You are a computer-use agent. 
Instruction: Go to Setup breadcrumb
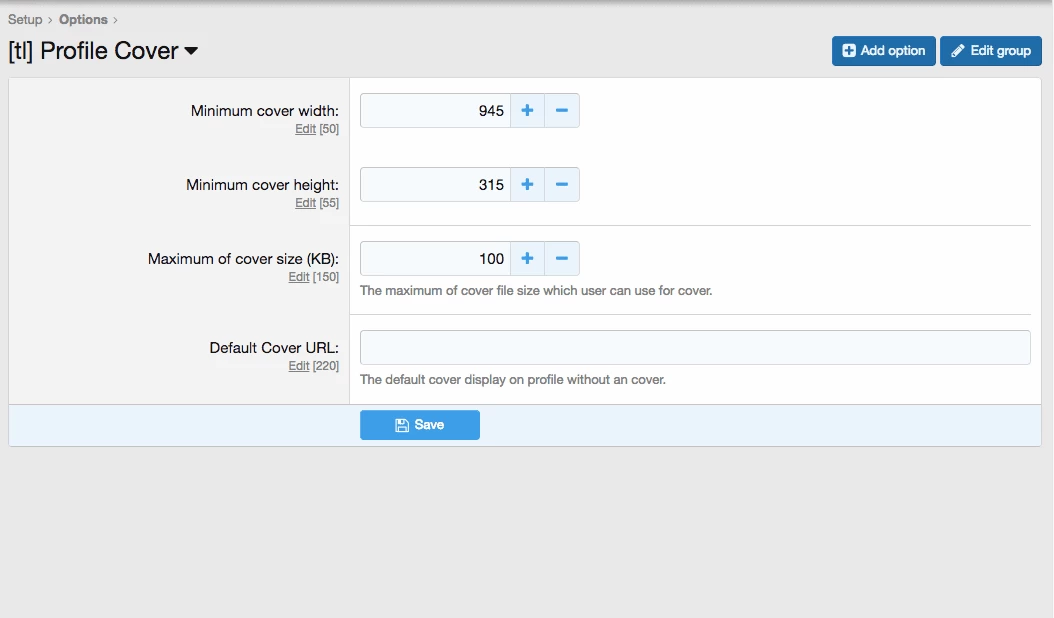pyautogui.click(x=25, y=20)
